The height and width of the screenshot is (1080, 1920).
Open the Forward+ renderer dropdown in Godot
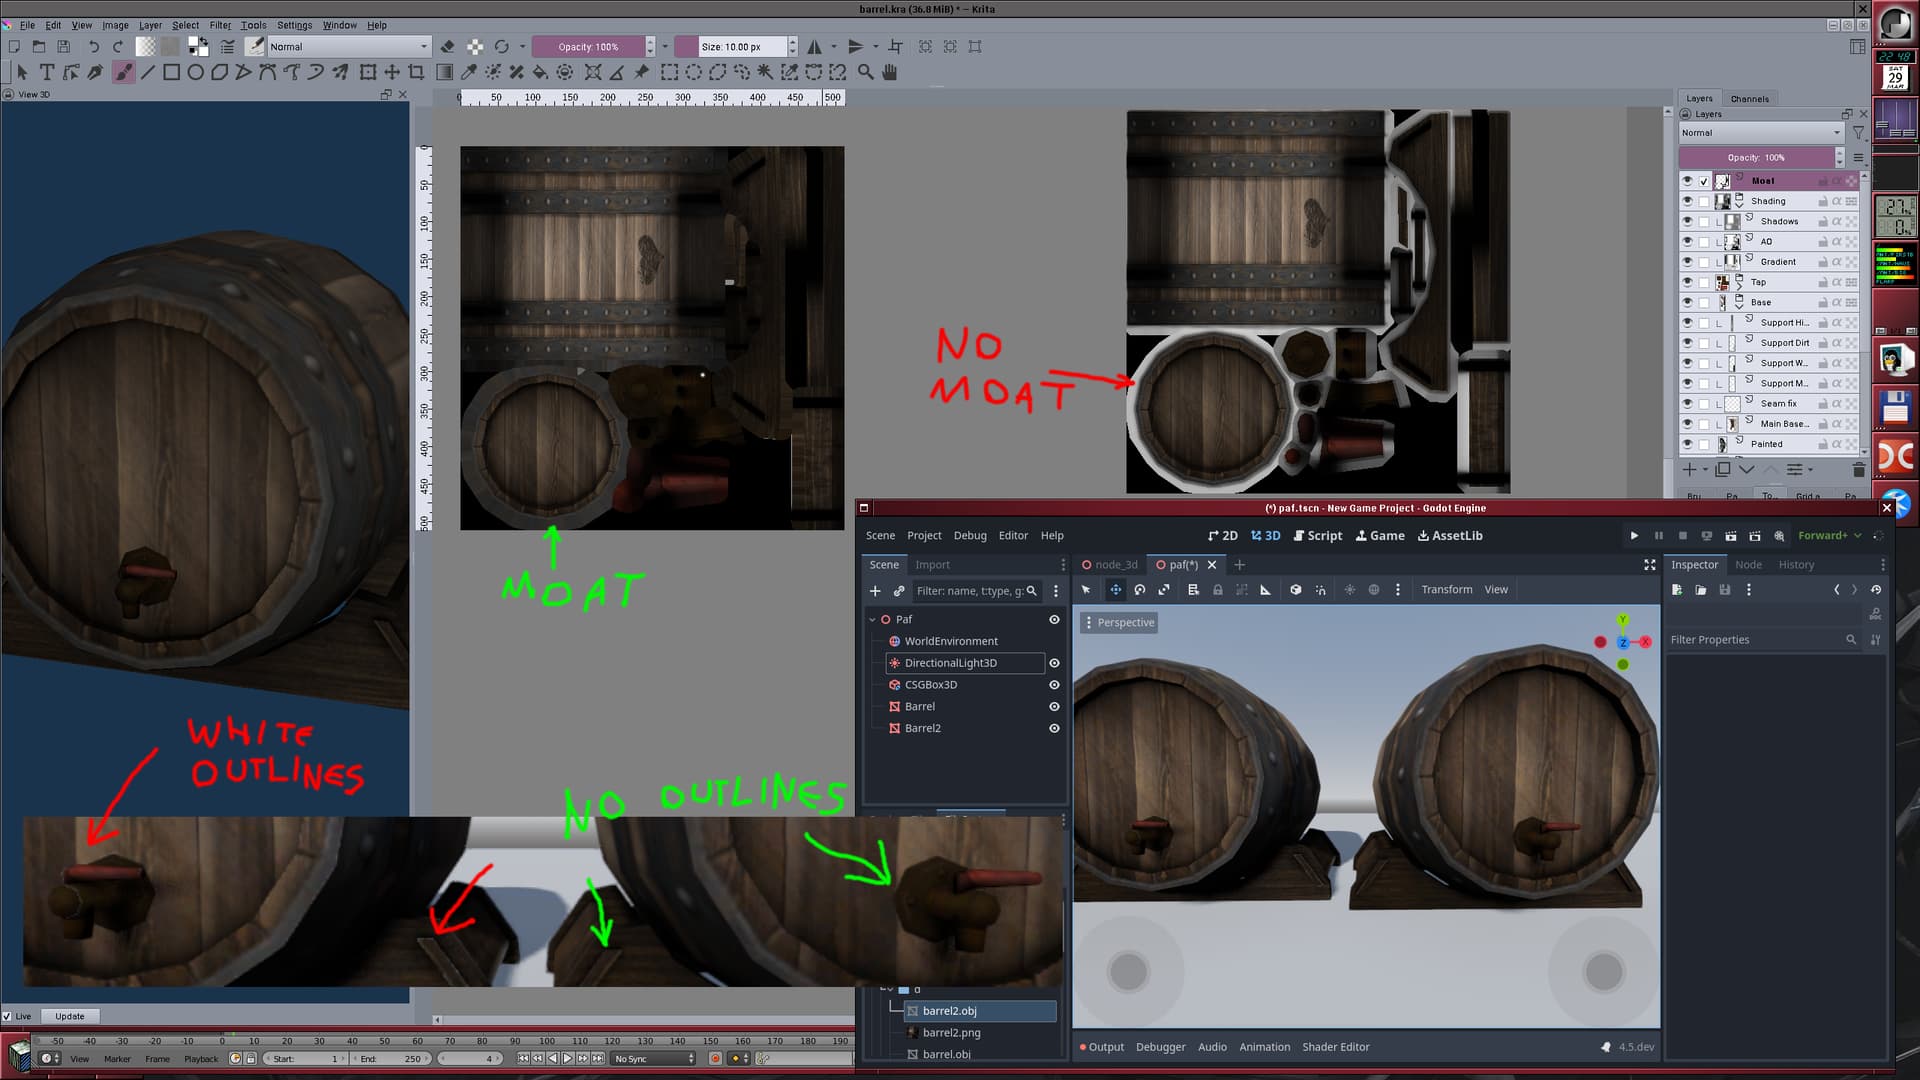[x=1828, y=535]
